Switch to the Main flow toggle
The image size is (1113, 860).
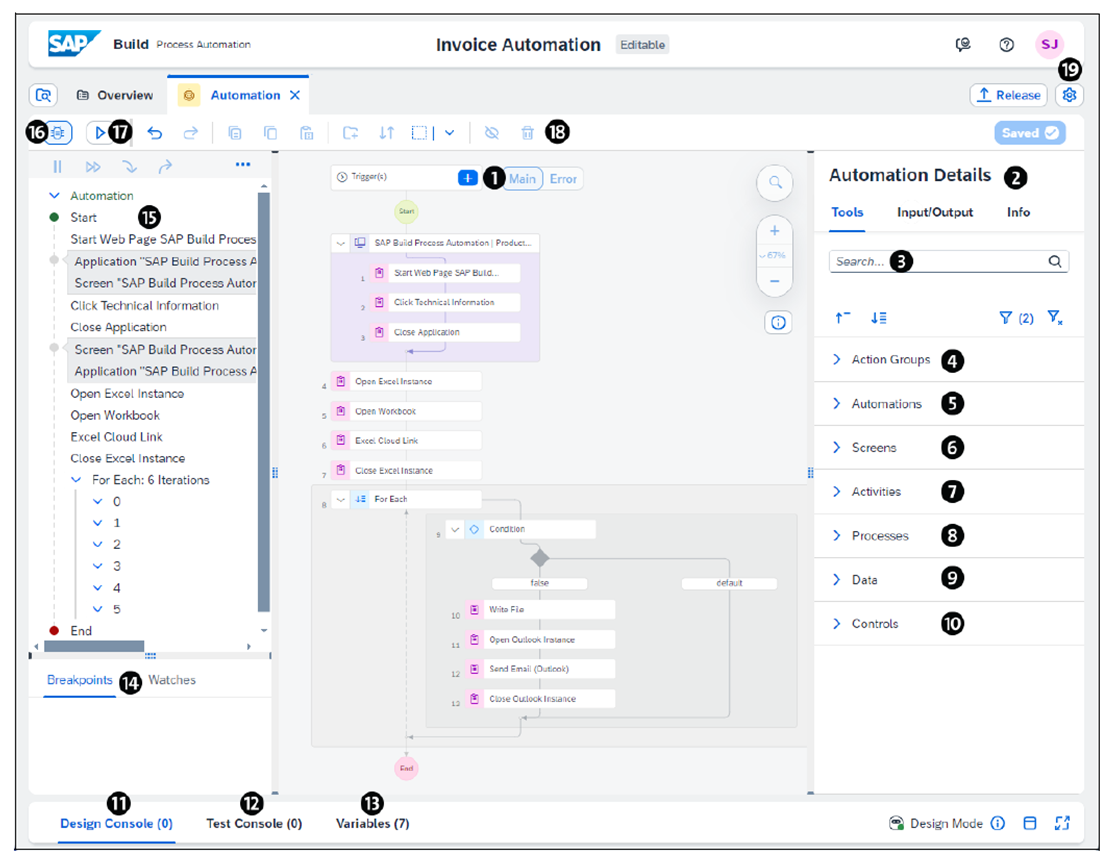pyautogui.click(x=522, y=179)
